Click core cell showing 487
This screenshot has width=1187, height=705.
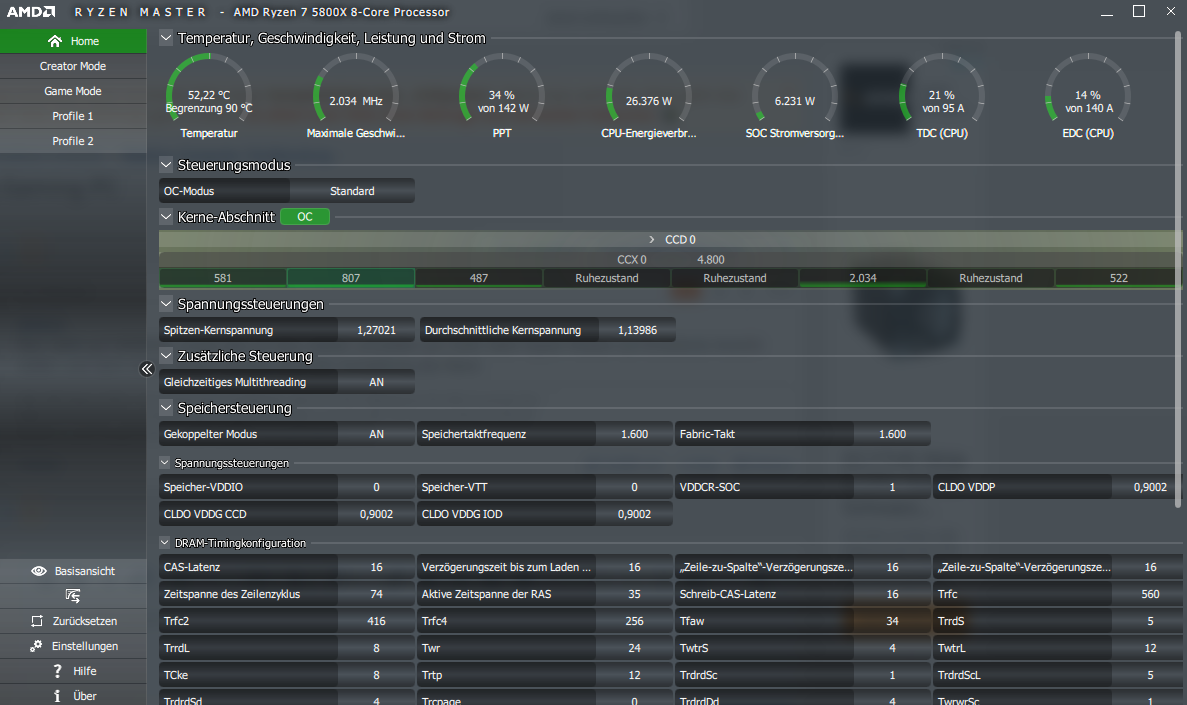478,278
